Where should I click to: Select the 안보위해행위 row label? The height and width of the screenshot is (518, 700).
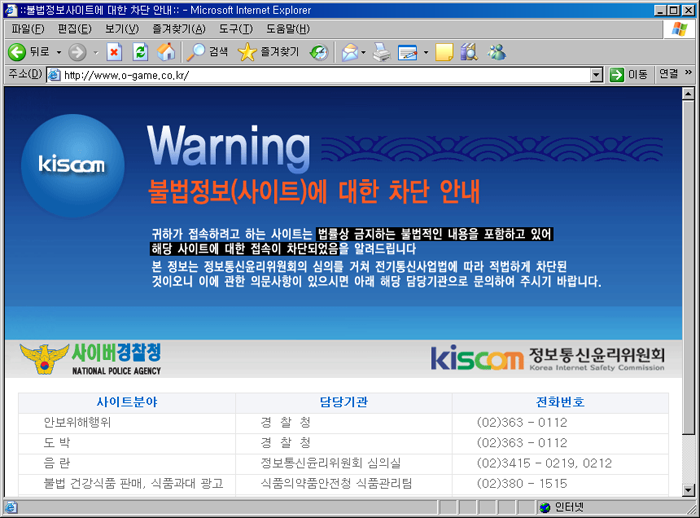[77, 422]
